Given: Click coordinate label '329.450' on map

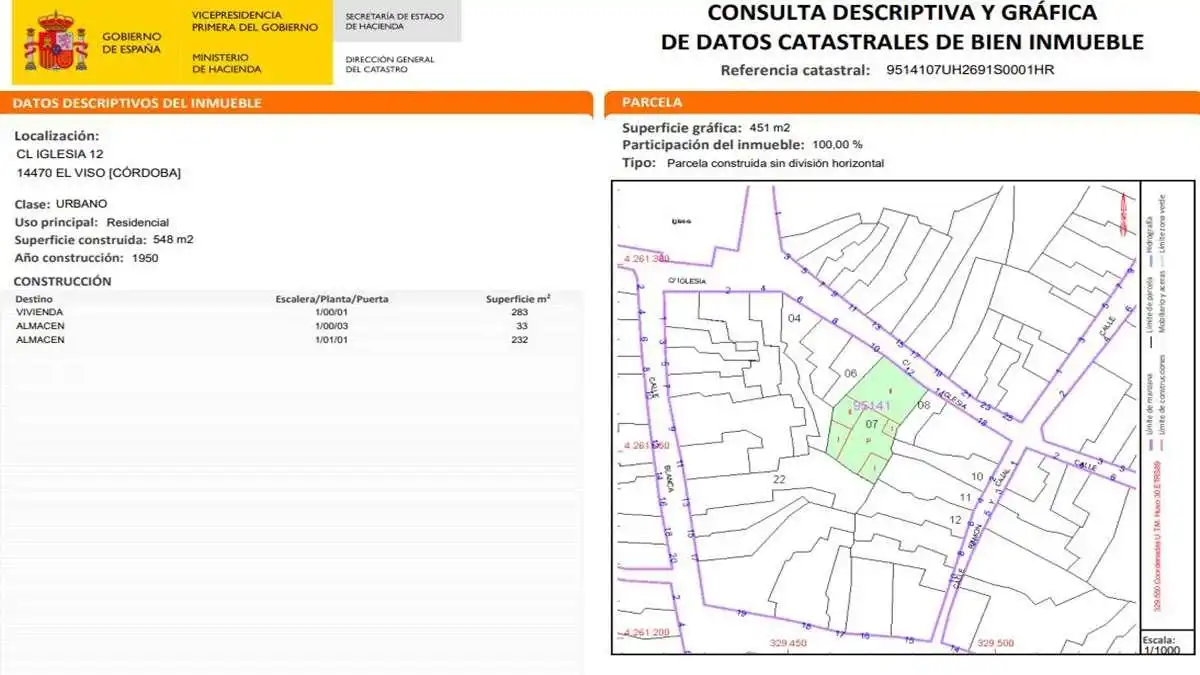Looking at the screenshot, I should pos(787,643).
